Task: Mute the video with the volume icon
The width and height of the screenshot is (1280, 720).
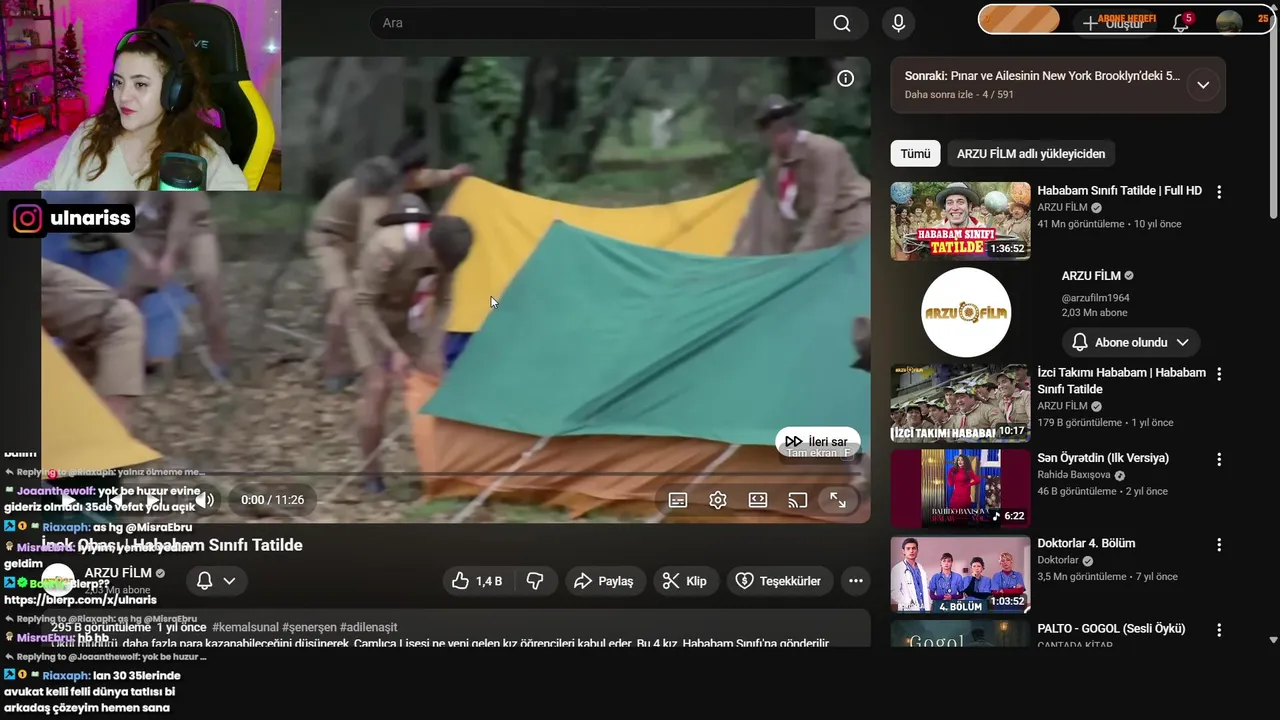Action: (x=204, y=500)
